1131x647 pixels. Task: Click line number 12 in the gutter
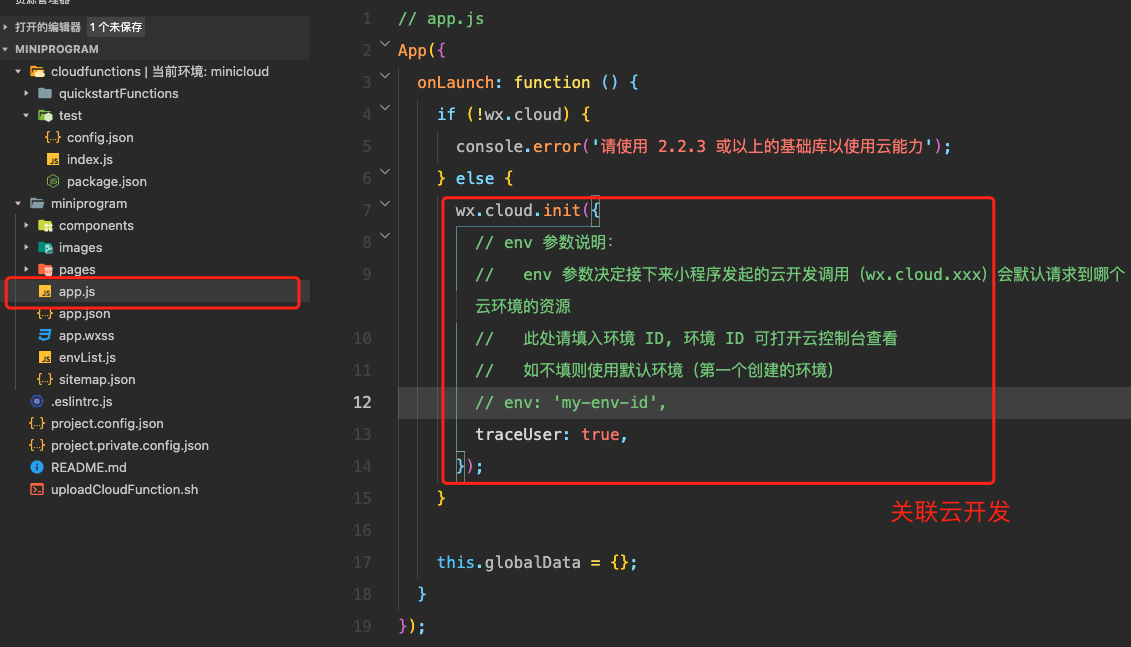(x=362, y=402)
